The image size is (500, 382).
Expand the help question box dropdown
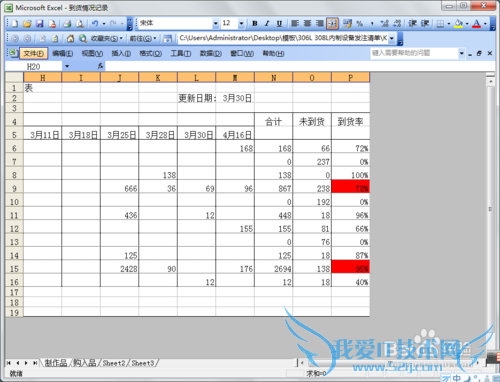462,53
